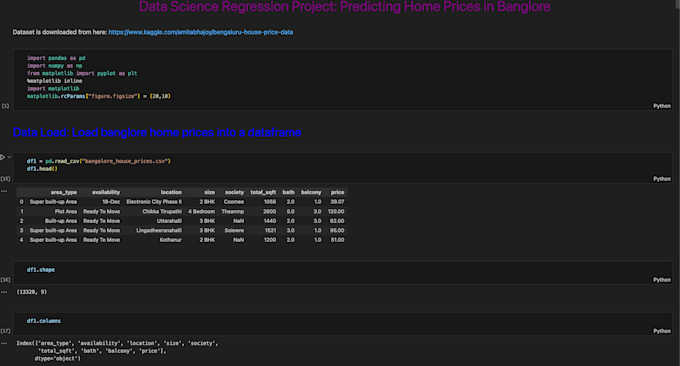This screenshot has width=680, height=366.
Task: Click the area_type column header
Action: point(63,192)
